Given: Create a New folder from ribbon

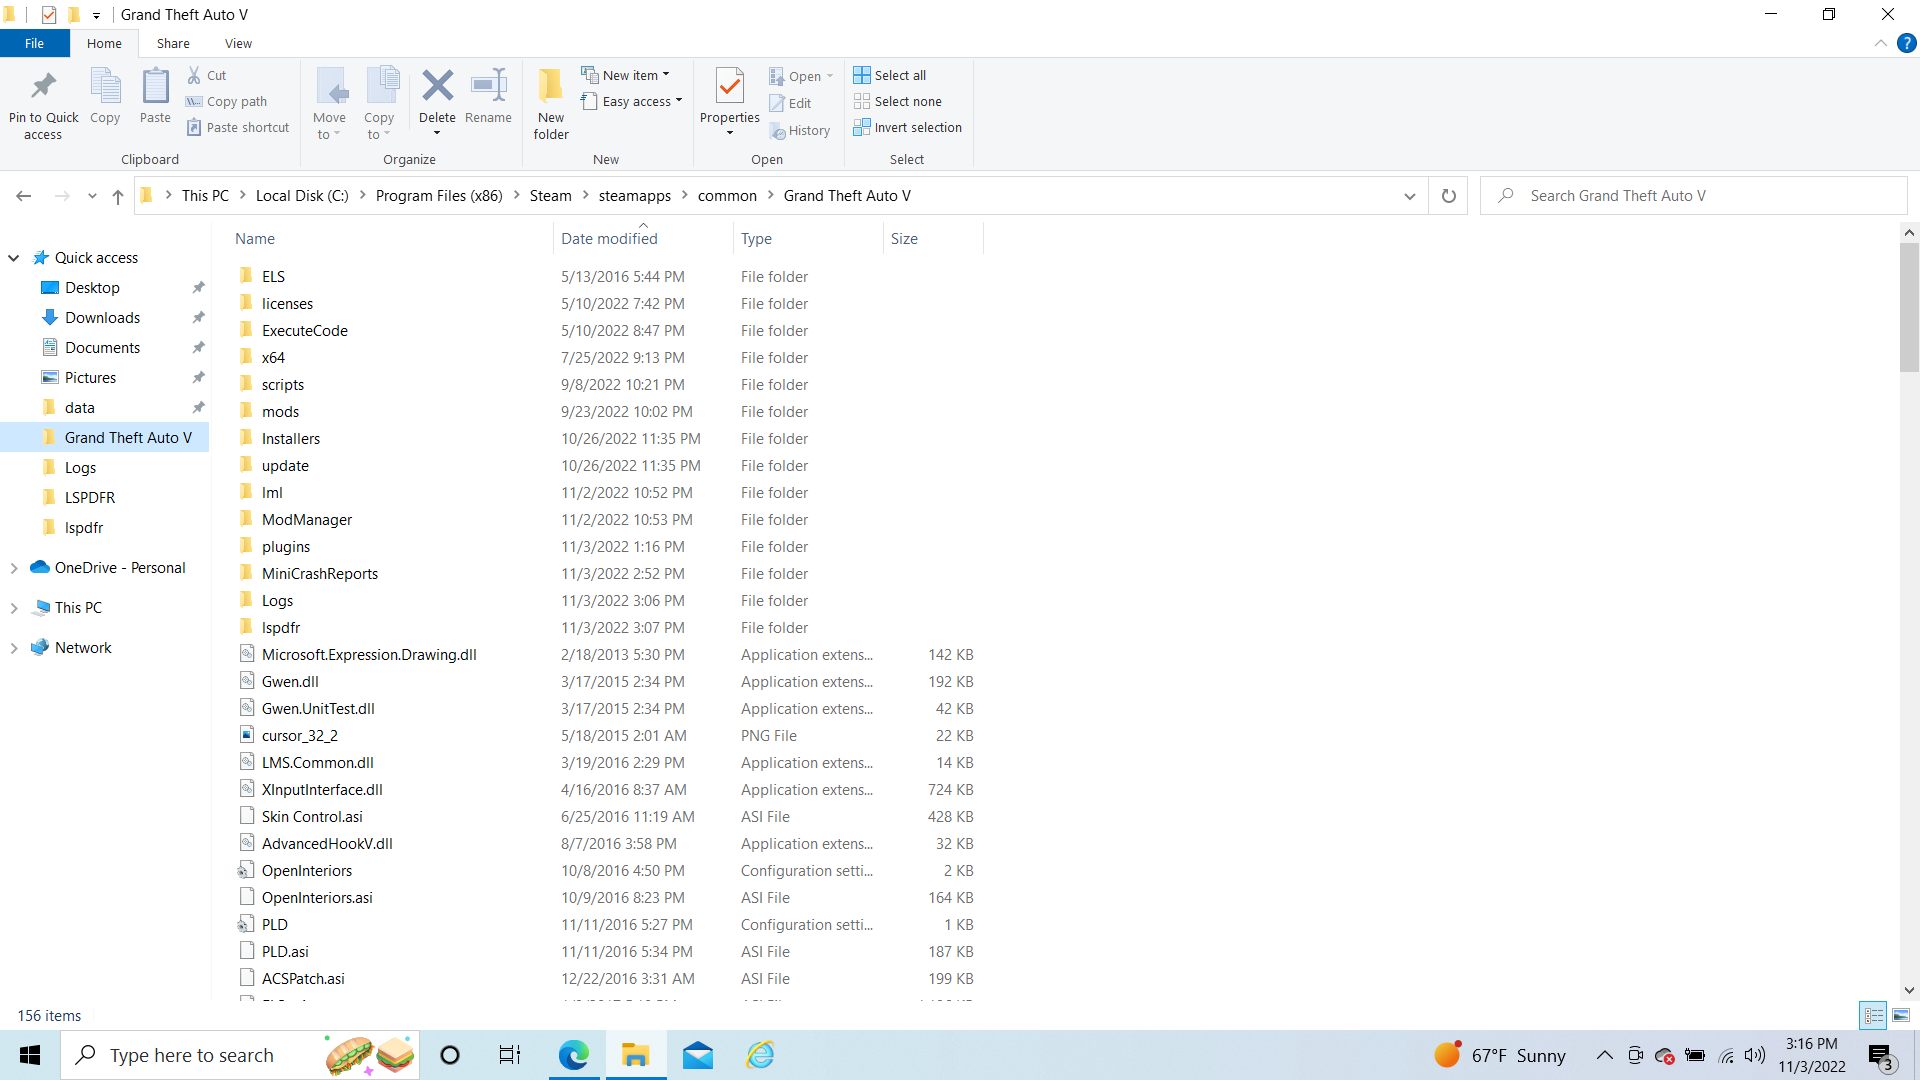Looking at the screenshot, I should coord(551,104).
